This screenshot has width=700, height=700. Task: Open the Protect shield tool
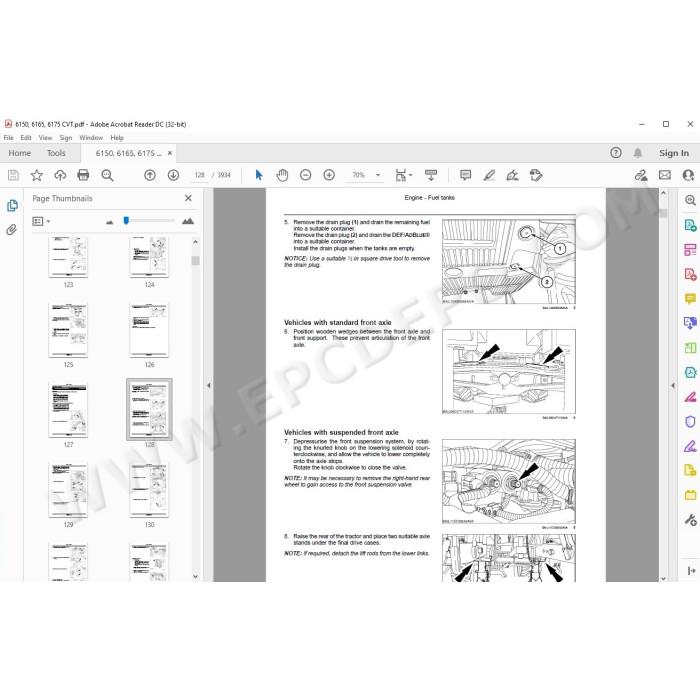point(690,421)
